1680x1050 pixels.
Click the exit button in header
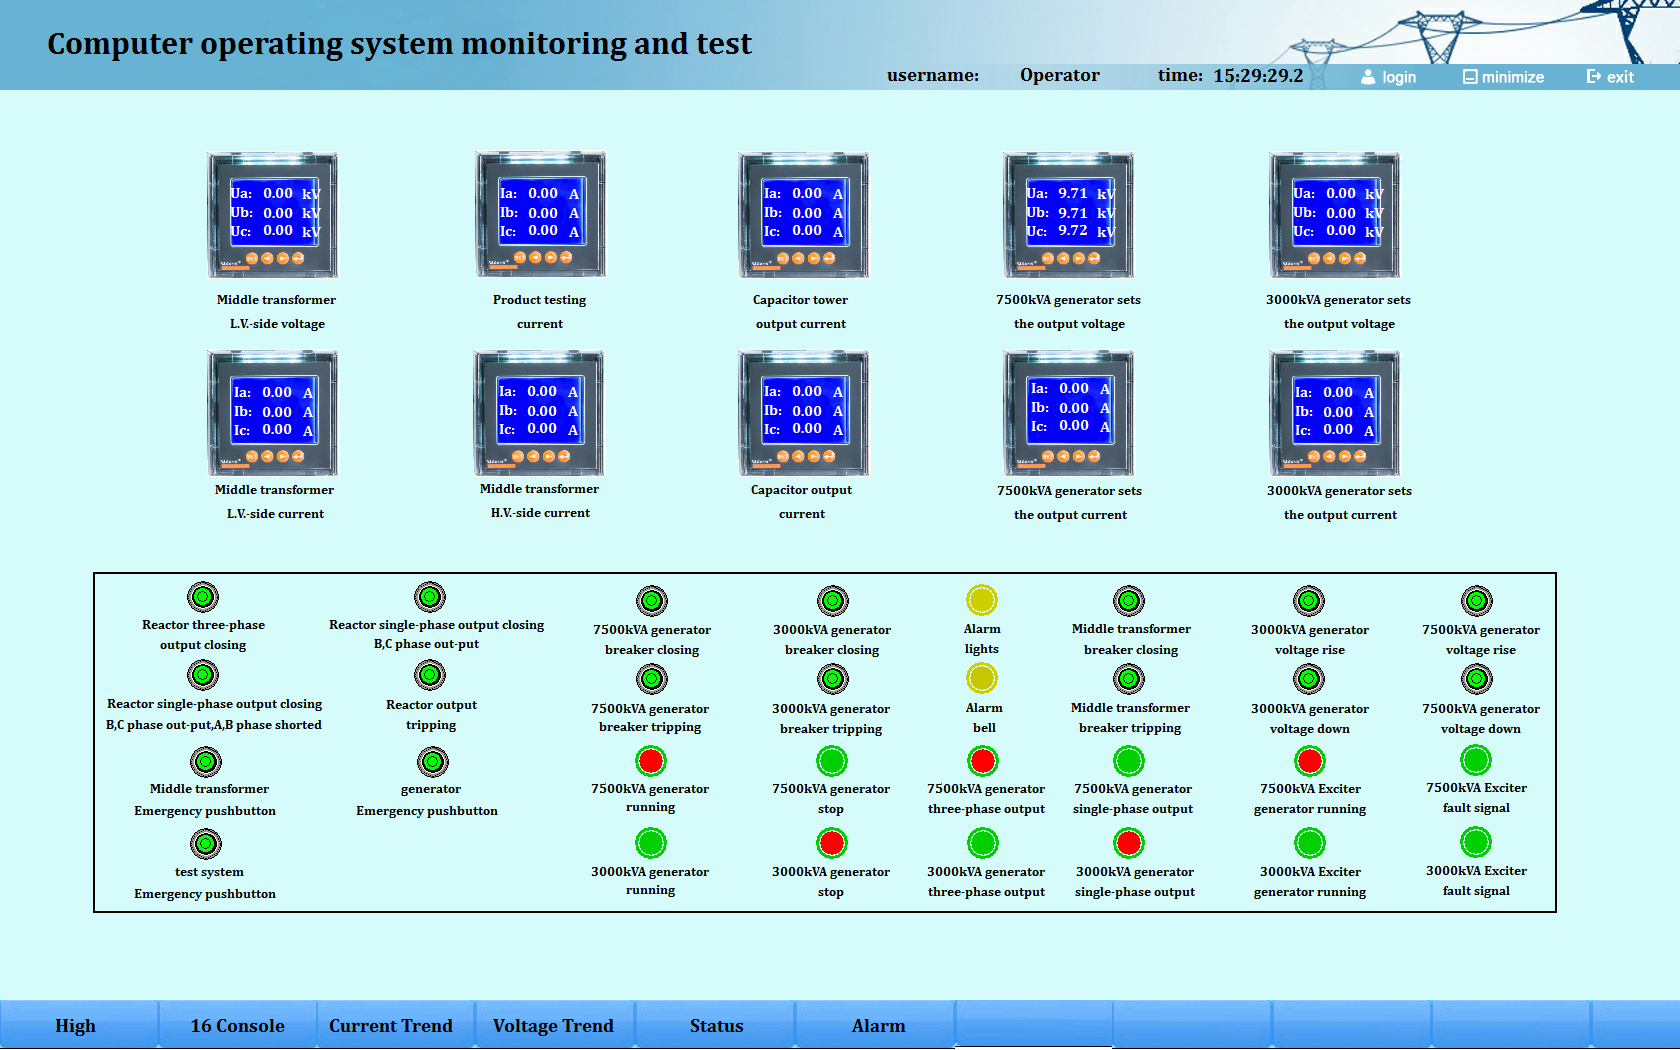pos(1610,77)
